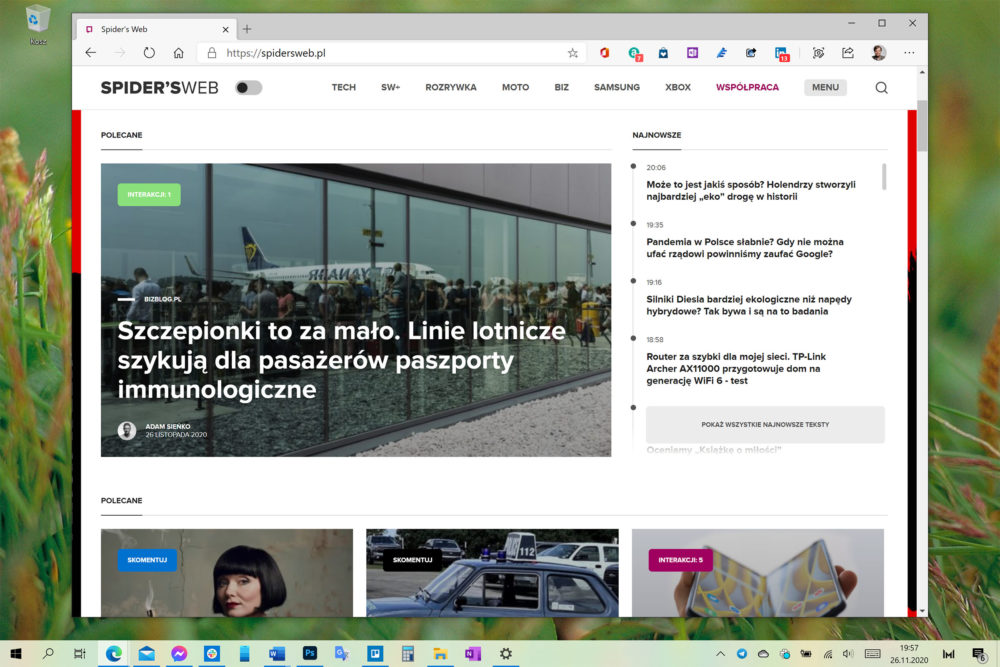This screenshot has width=1000, height=667.
Task: Show all newest texts button
Action: (765, 424)
